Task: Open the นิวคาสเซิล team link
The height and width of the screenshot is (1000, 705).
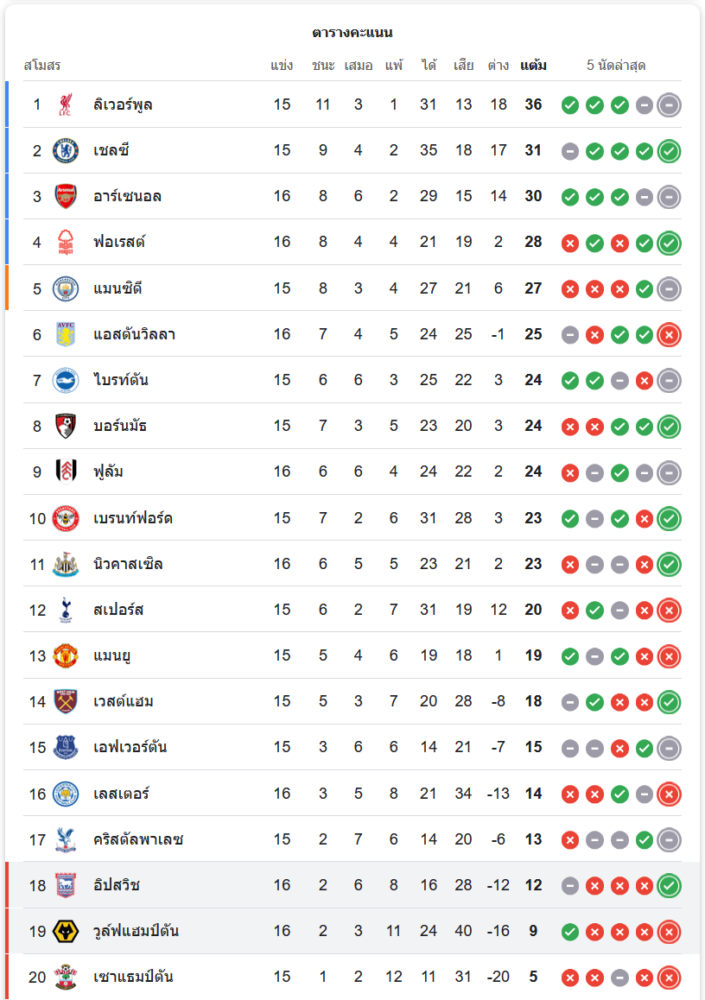Action: [x=128, y=564]
